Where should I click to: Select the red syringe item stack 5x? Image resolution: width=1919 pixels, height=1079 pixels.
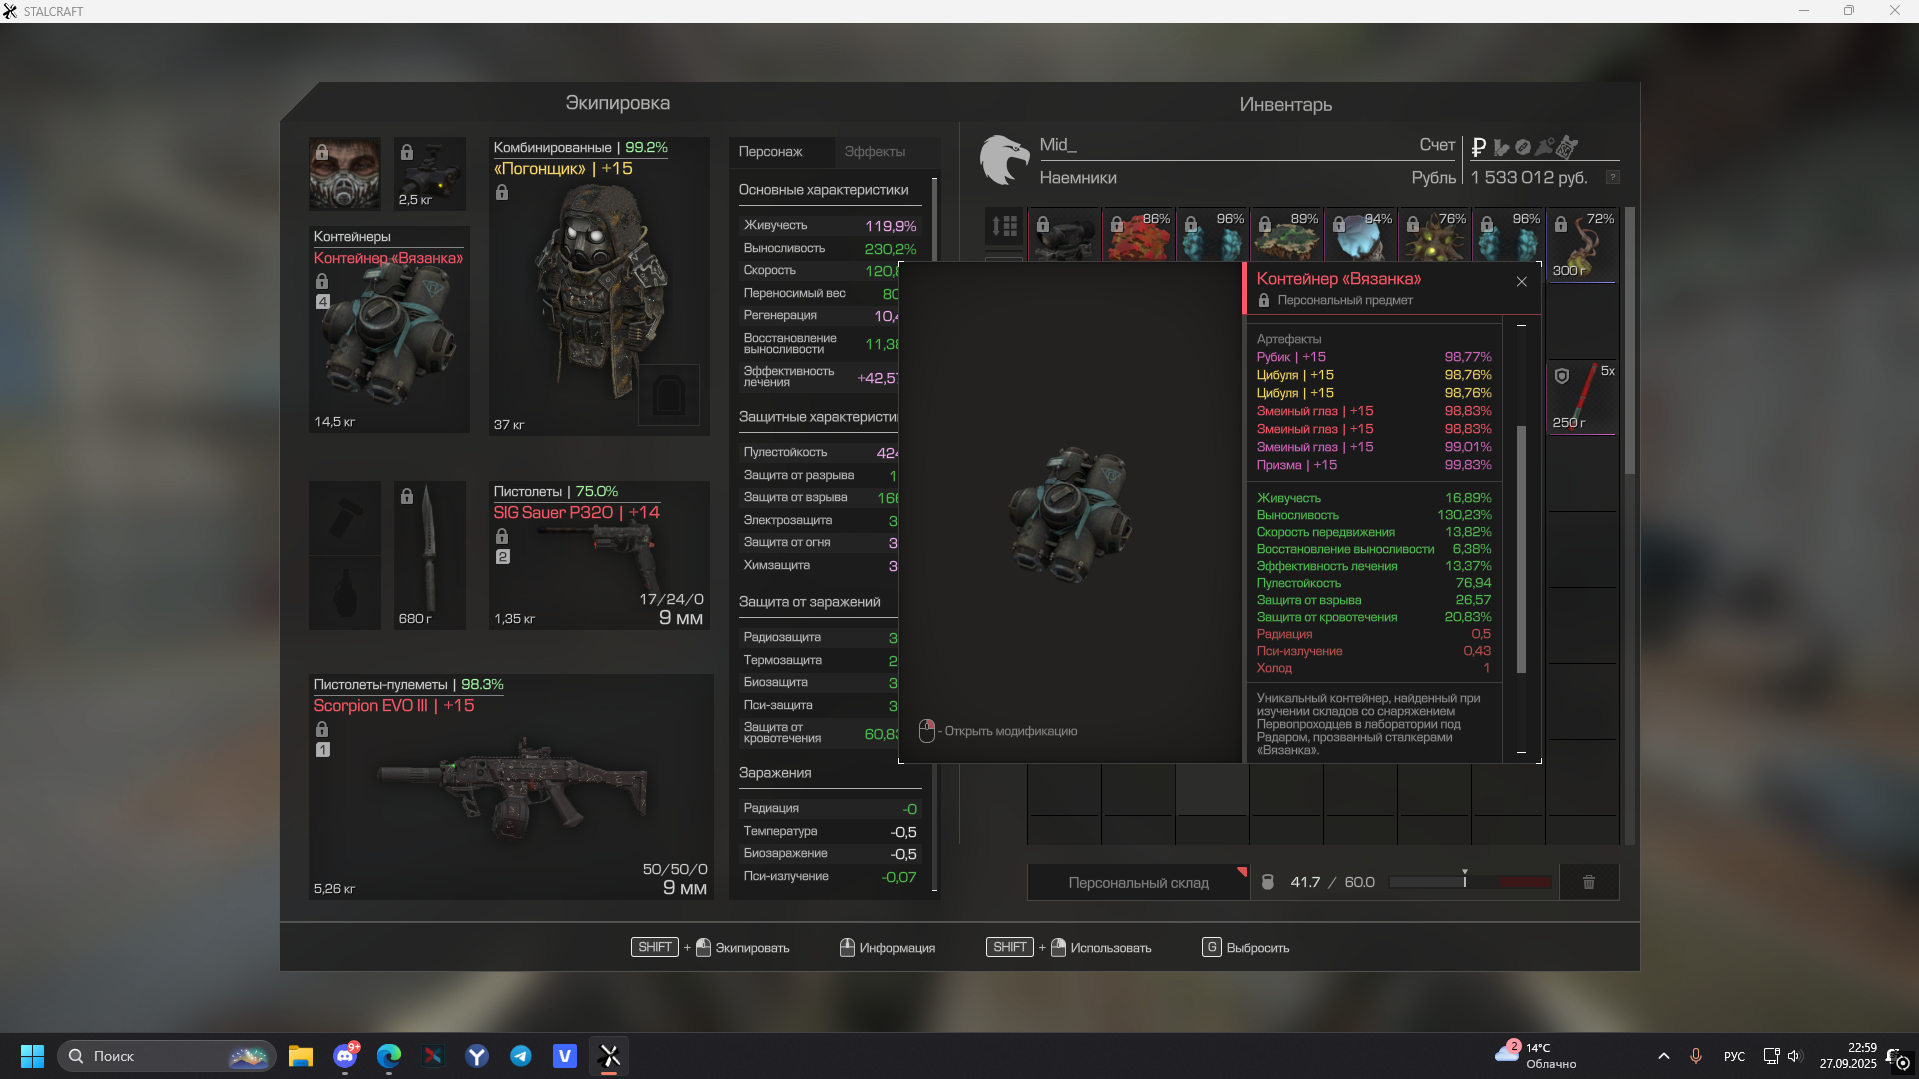(1582, 397)
